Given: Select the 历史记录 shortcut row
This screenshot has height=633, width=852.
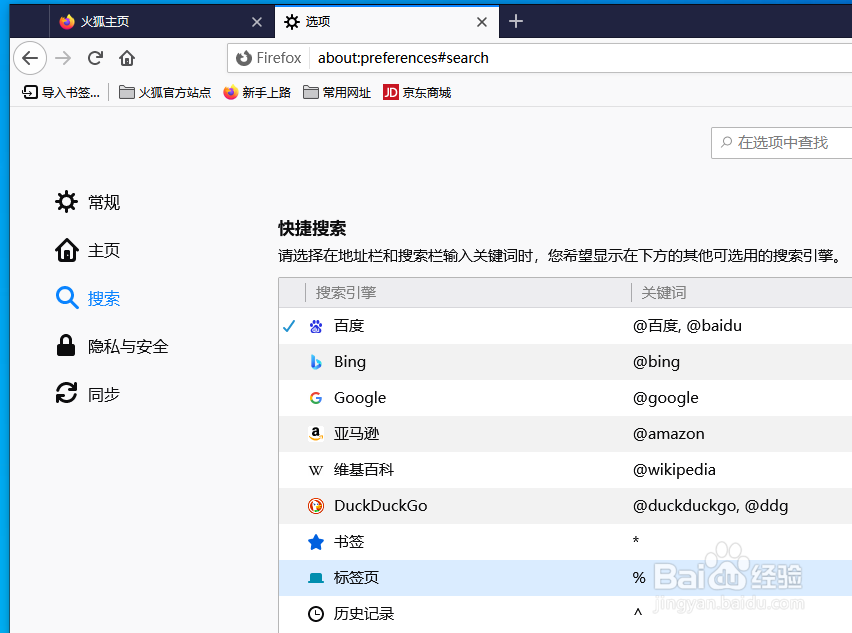Looking at the screenshot, I should [565, 614].
